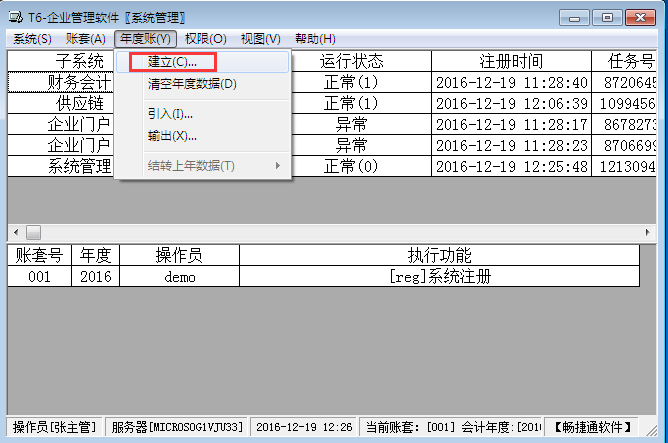Select the [reg]系统注册 task cell
668x443 pixels.
click(439, 276)
